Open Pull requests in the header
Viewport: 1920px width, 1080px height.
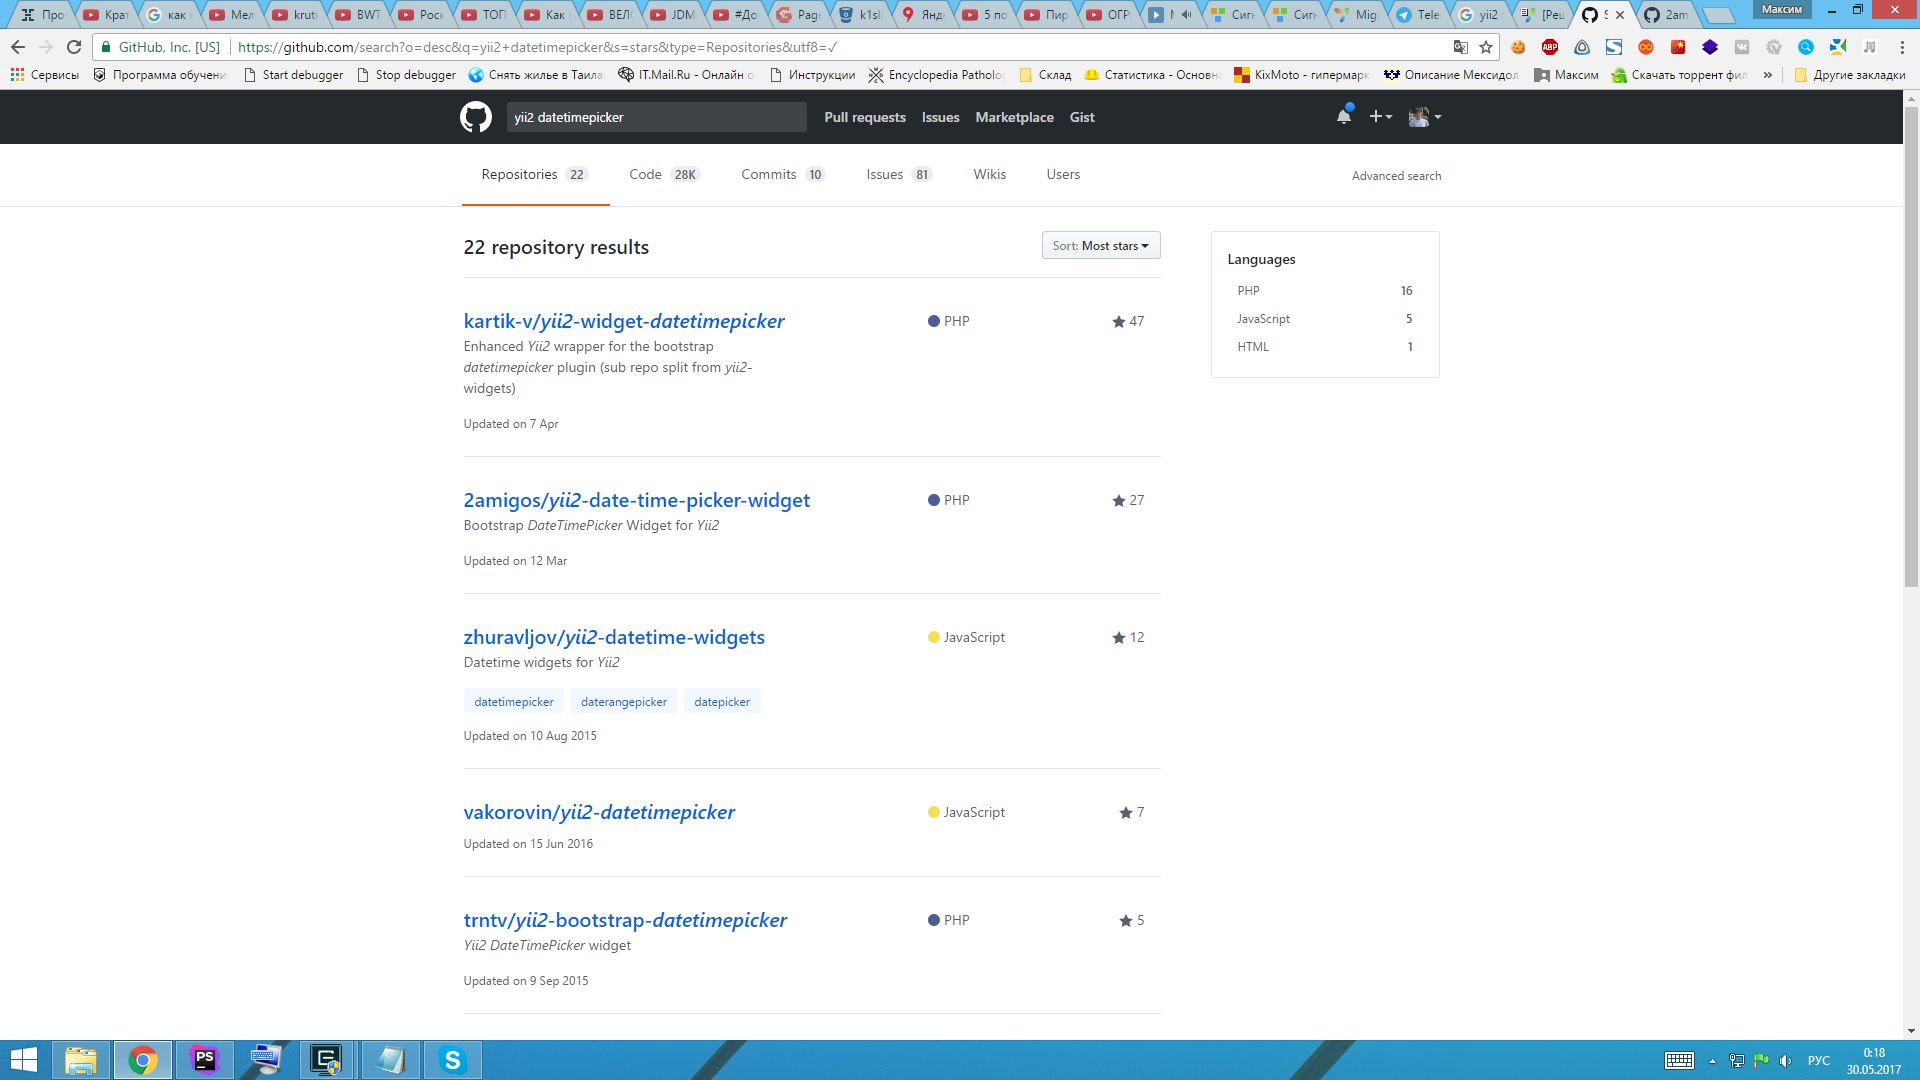click(864, 117)
